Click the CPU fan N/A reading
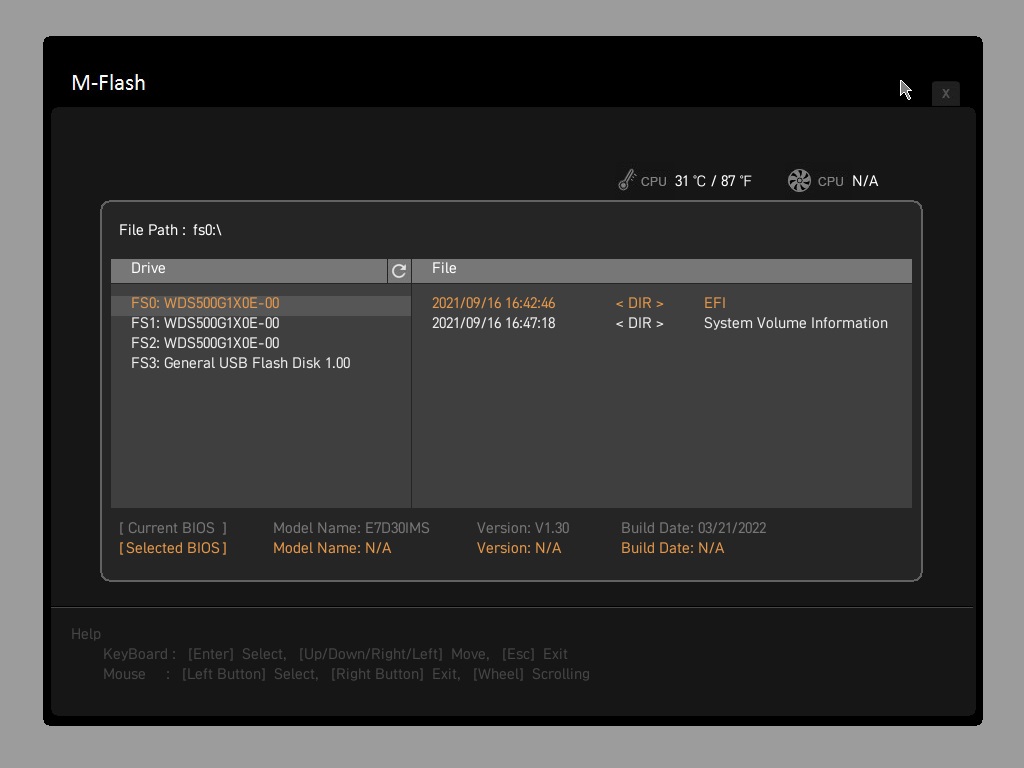Screen dimensions: 1024x768 pos(865,181)
